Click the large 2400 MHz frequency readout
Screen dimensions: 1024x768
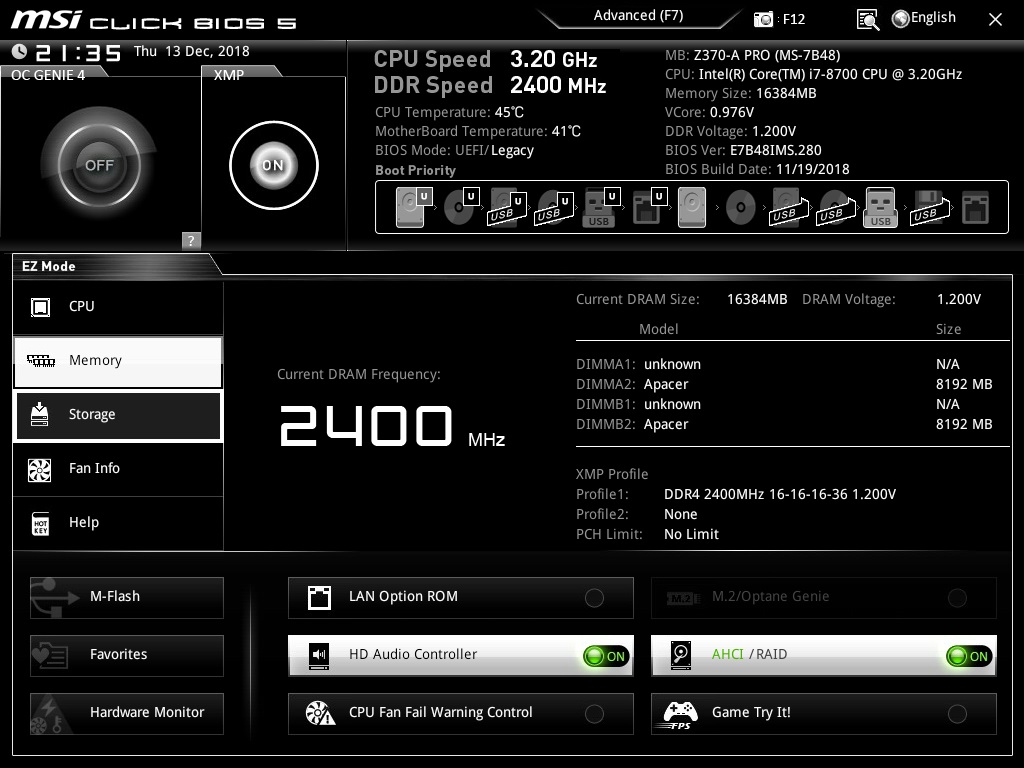tap(392, 426)
